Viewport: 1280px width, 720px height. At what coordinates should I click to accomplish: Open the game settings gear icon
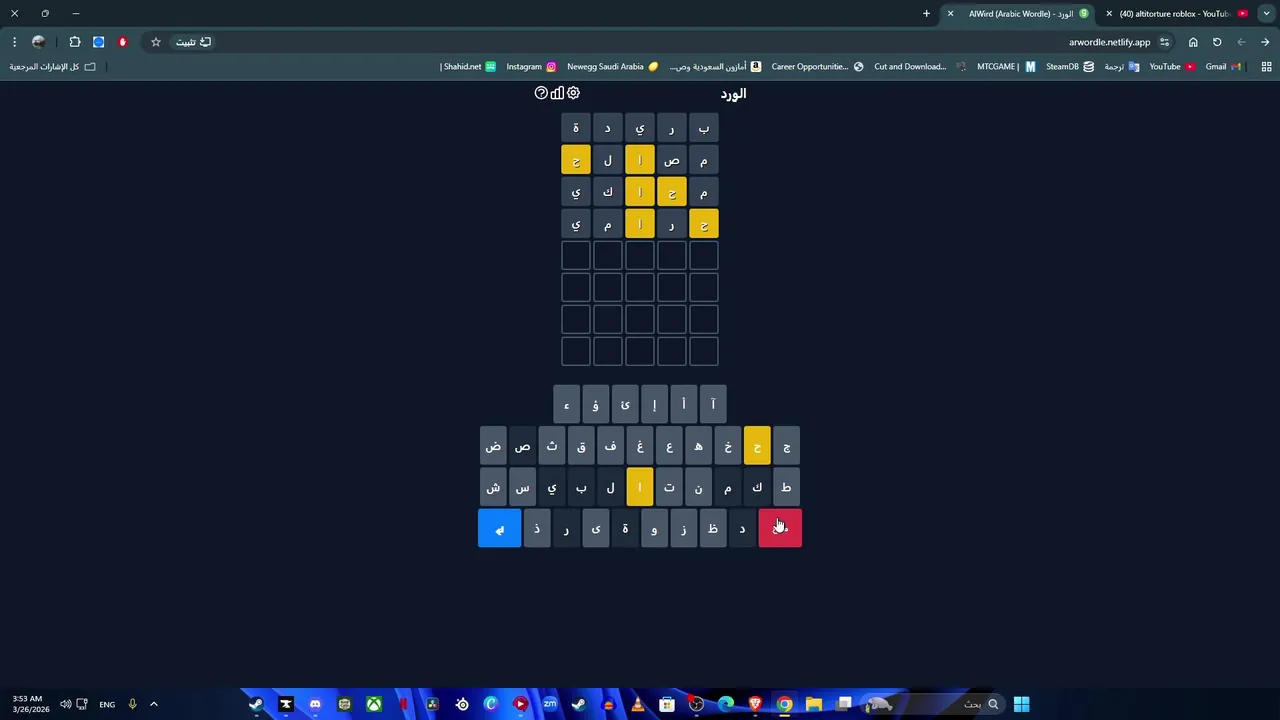click(573, 93)
